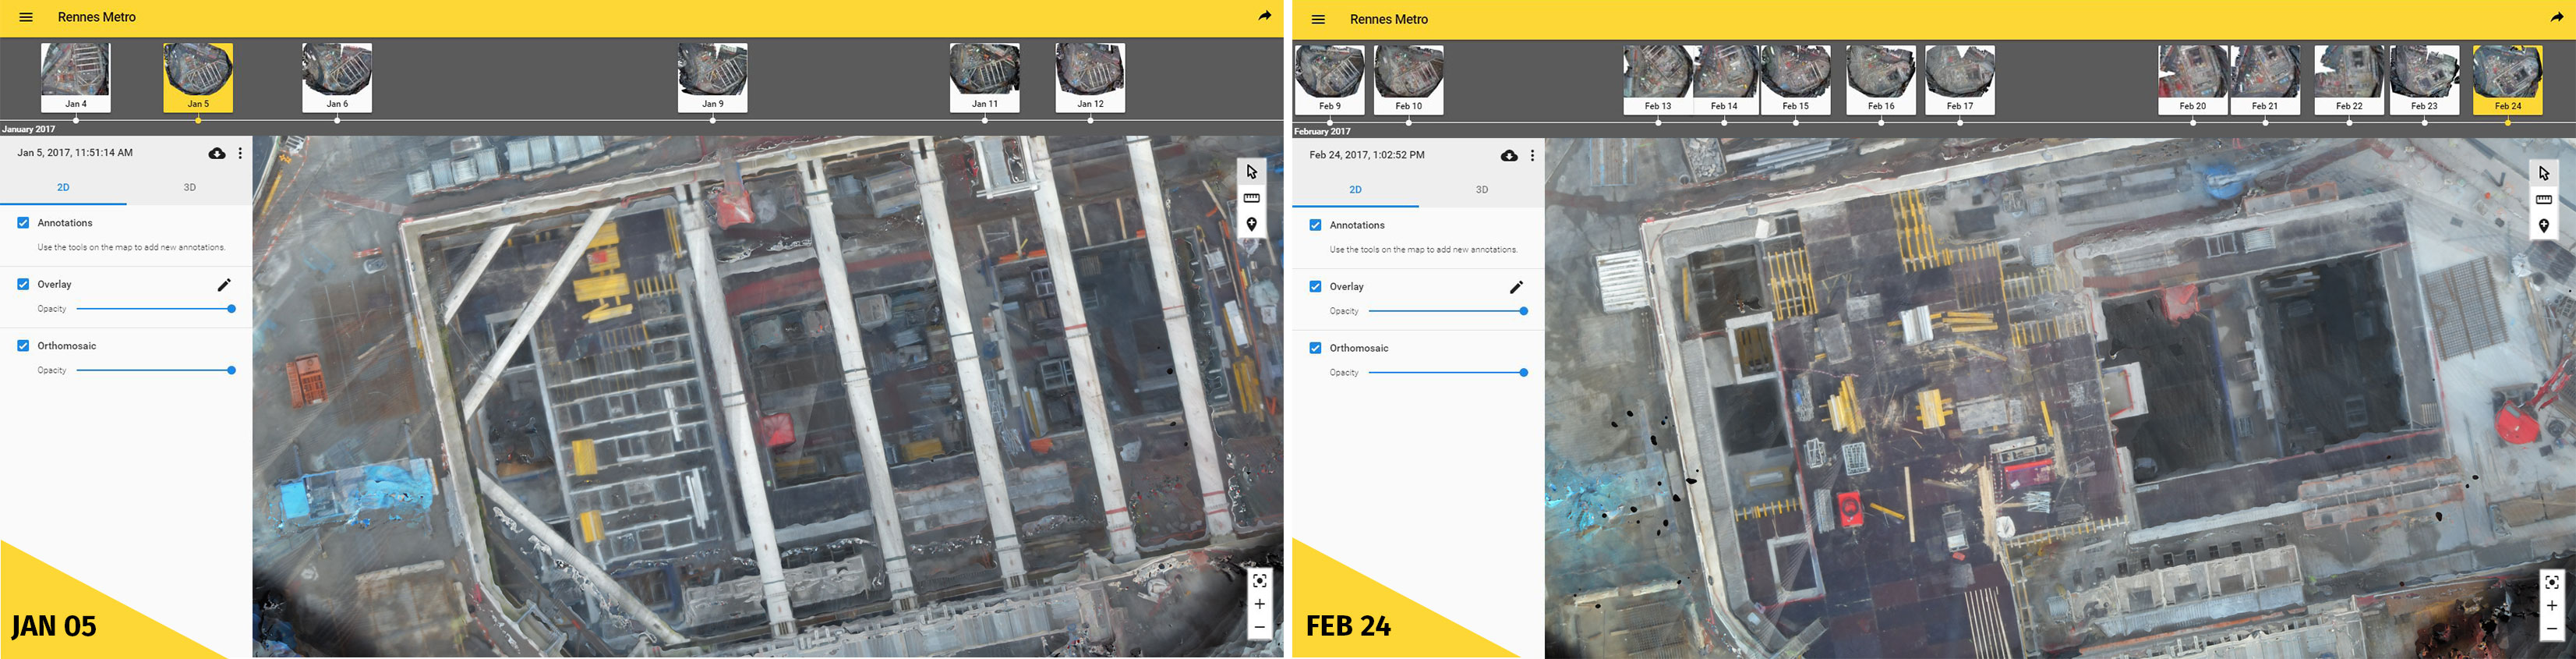Click timestamp Feb 24, 2017, 1:02:52 PM
Image resolution: width=2576 pixels, height=659 pixels.
[1367, 155]
